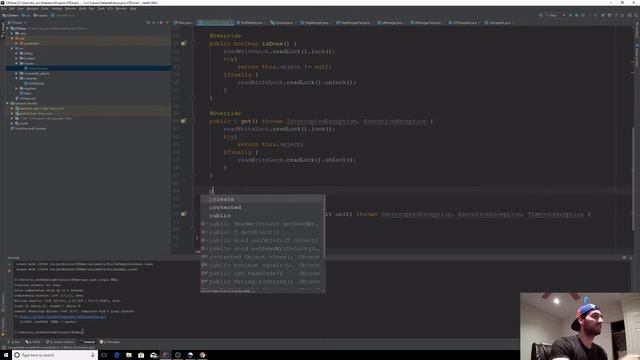640x360 pixels.
Task: Collapse the project root folder arrow
Action: (x=8, y=28)
